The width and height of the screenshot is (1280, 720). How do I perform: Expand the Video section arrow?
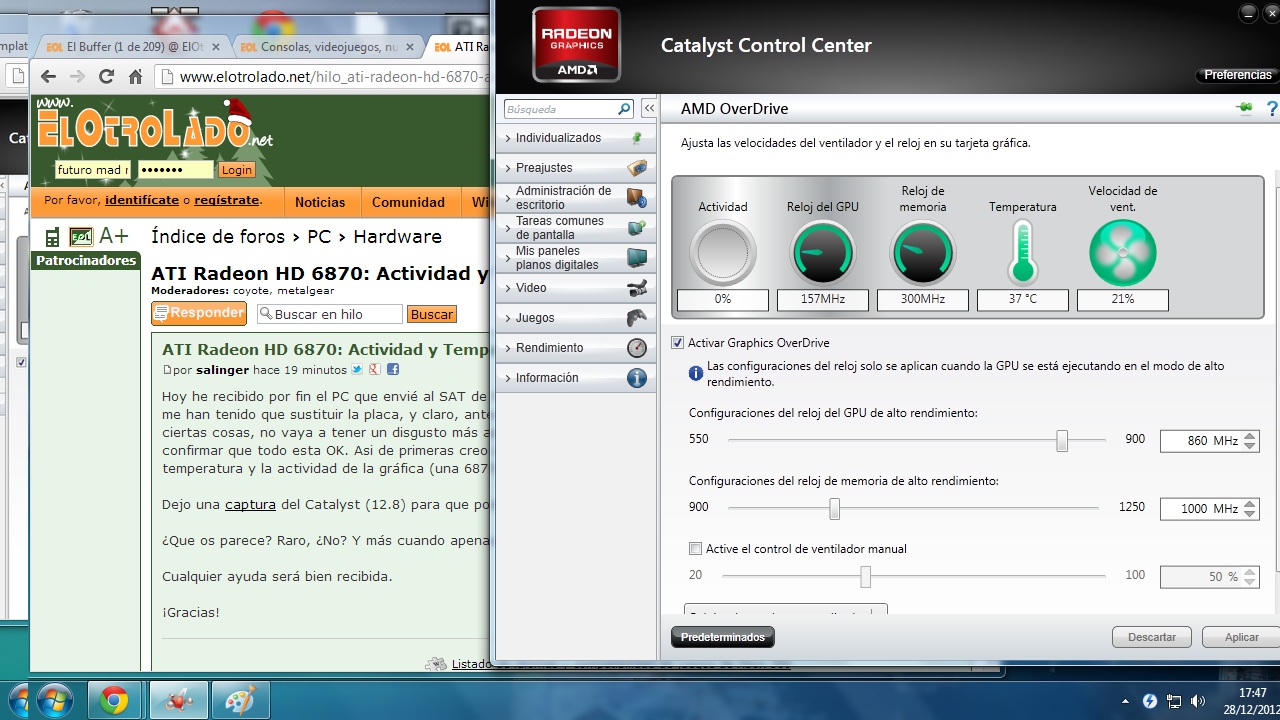(x=508, y=288)
